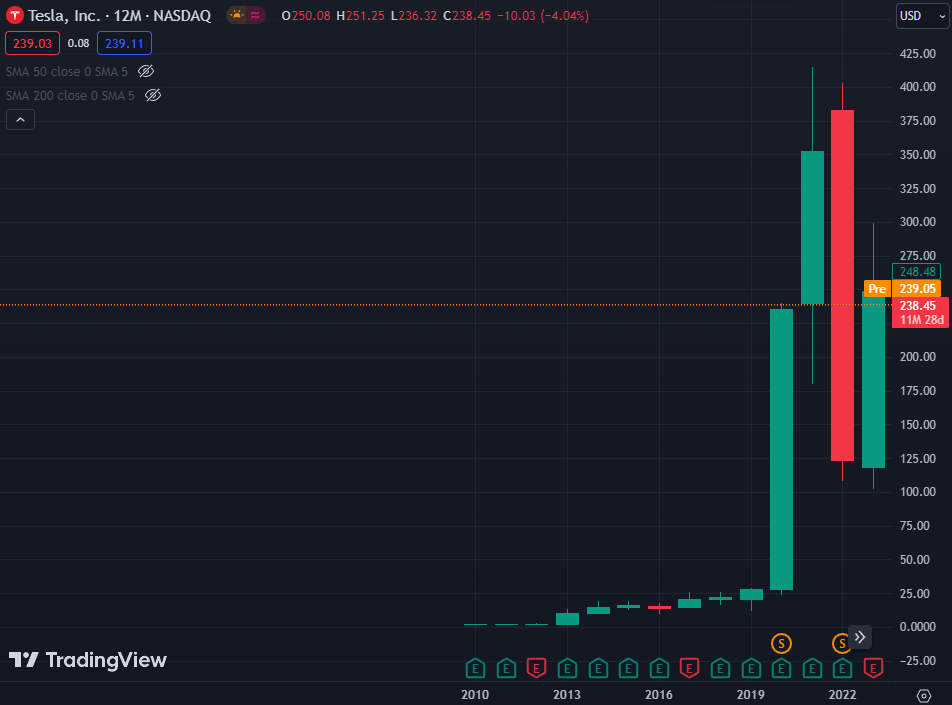Screen dimensions: 952x705
Task: Open earnings marker beneath the left split marker
Action: [x=781, y=669]
